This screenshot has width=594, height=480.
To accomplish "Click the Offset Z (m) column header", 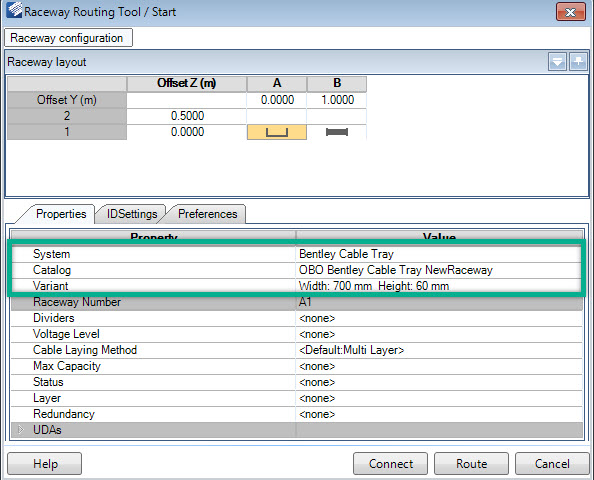I will pyautogui.click(x=187, y=83).
